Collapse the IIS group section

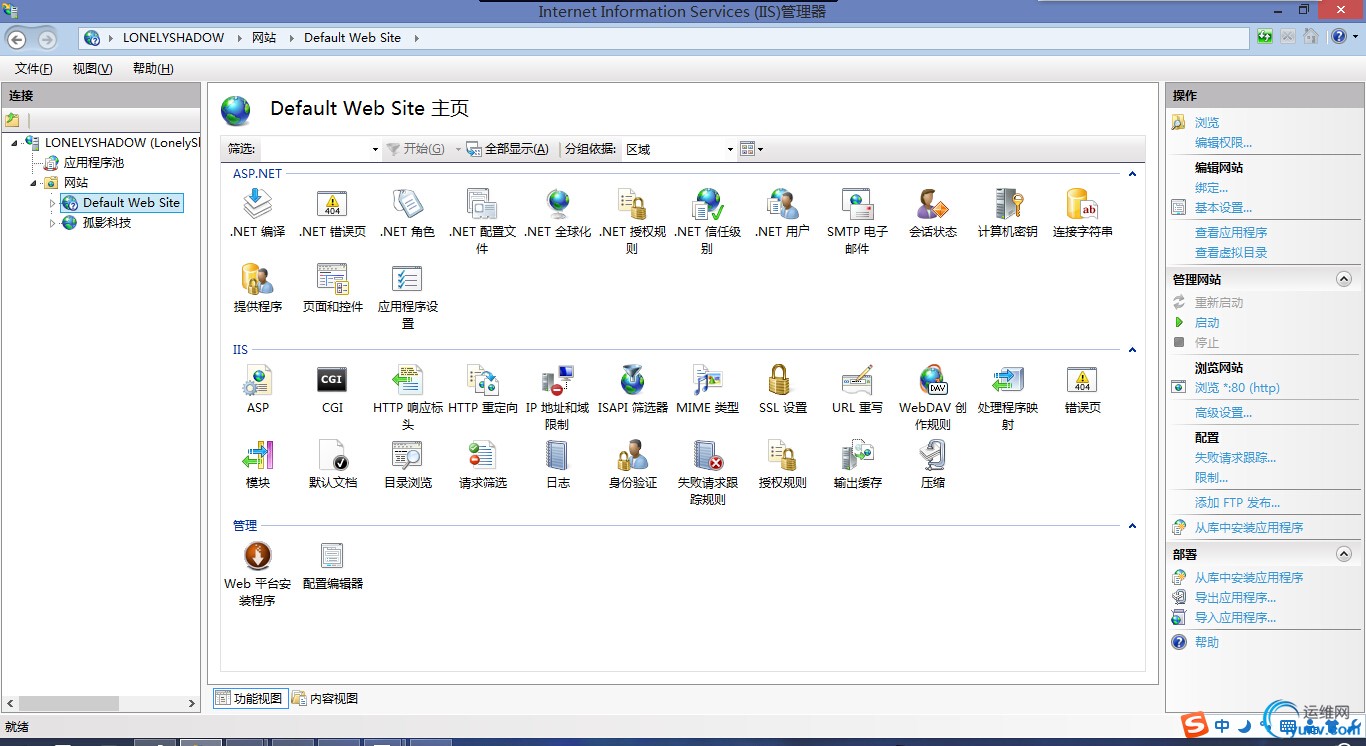[1132, 350]
